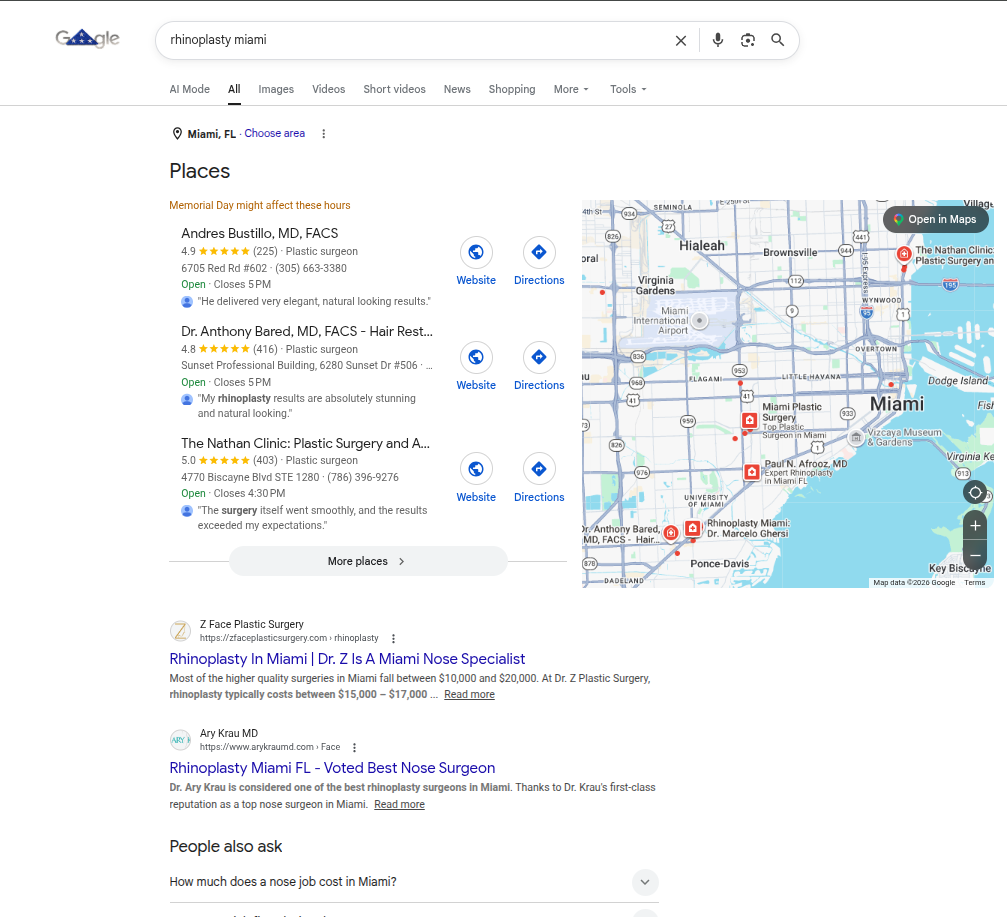
Task: Click the Miami International Airport map marker
Action: pyautogui.click(x=700, y=320)
